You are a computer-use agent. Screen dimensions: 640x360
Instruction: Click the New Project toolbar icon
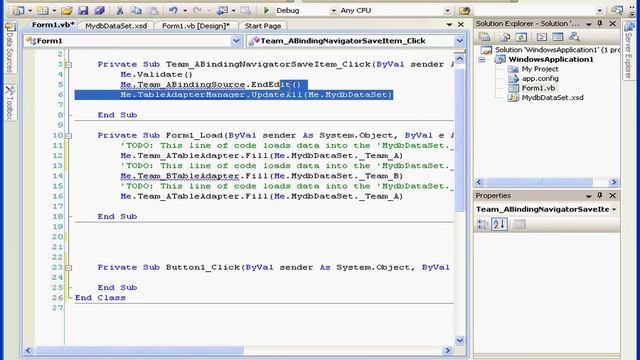(x=18, y=11)
